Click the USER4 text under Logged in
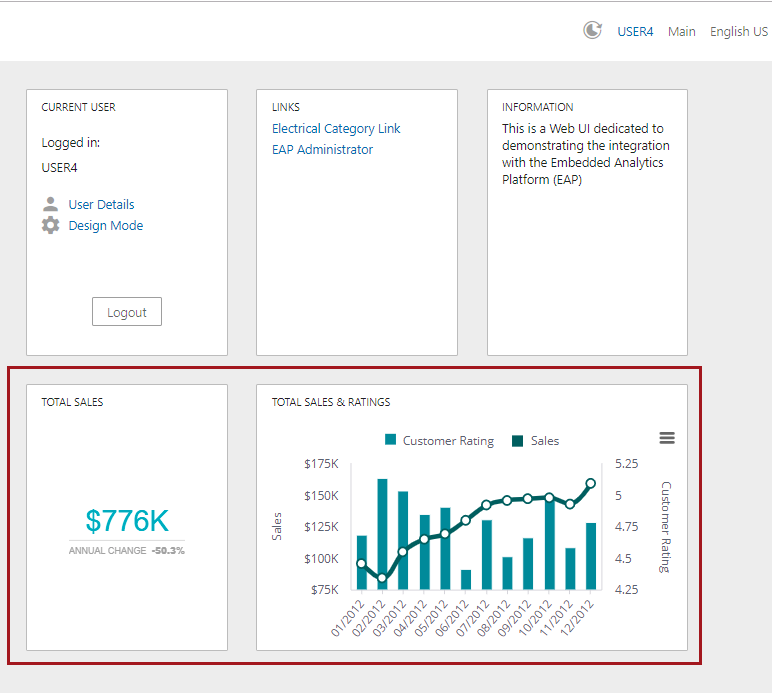Viewport: 772px width, 693px height. coord(59,168)
